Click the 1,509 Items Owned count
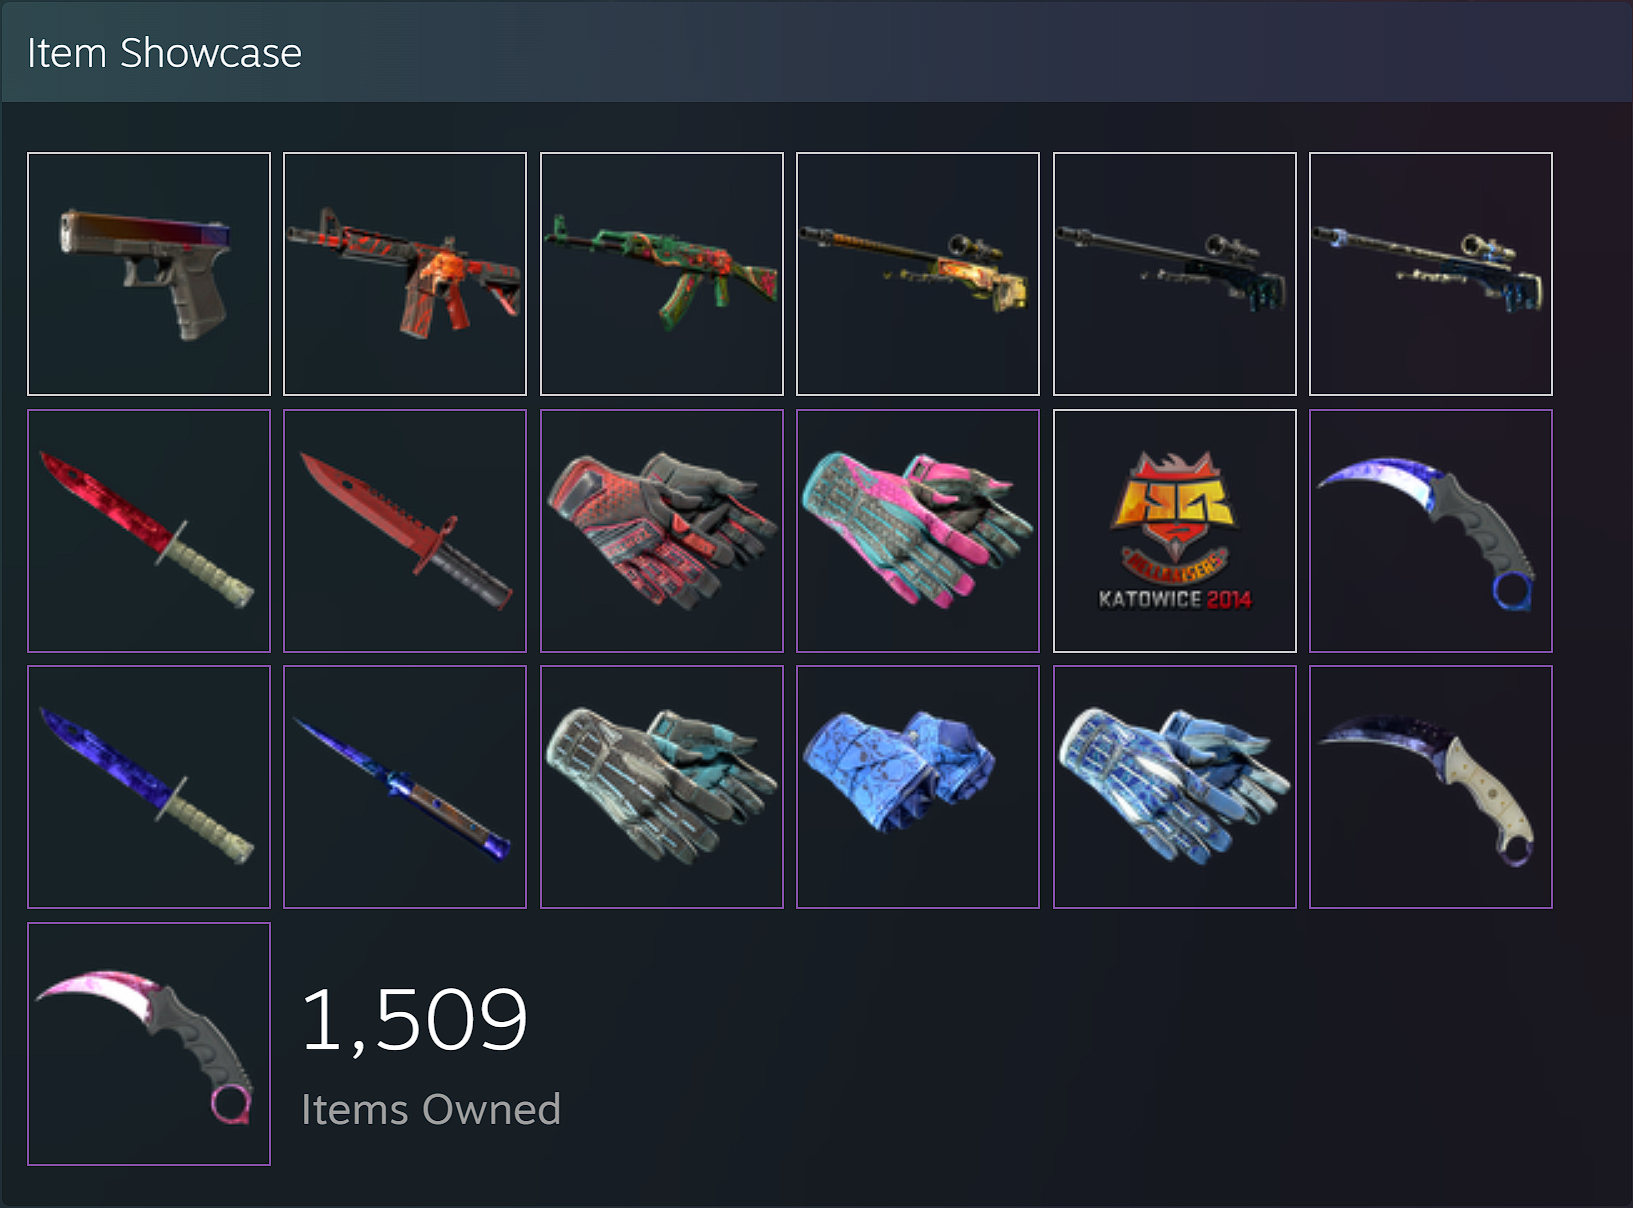Screen dimensions: 1633x1208 click(x=431, y=1056)
